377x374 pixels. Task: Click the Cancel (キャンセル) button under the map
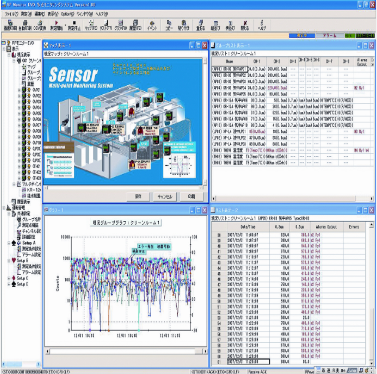(x=164, y=196)
